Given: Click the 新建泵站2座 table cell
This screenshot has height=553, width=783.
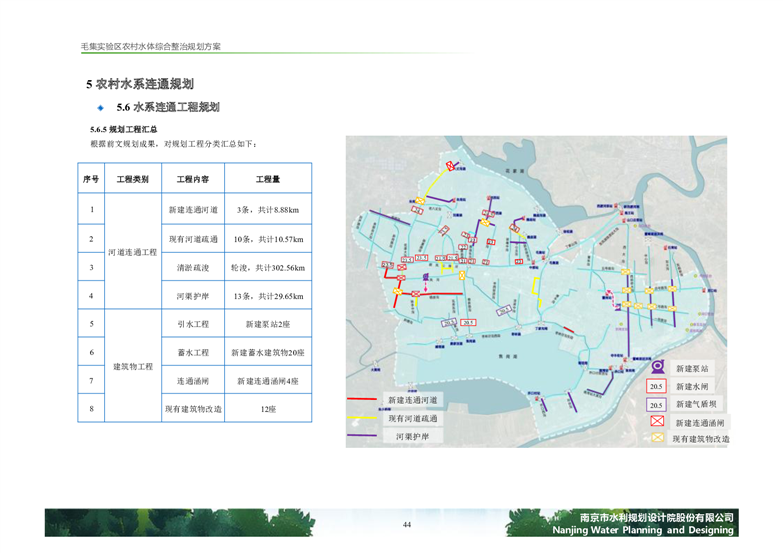Looking at the screenshot, I should (x=267, y=325).
